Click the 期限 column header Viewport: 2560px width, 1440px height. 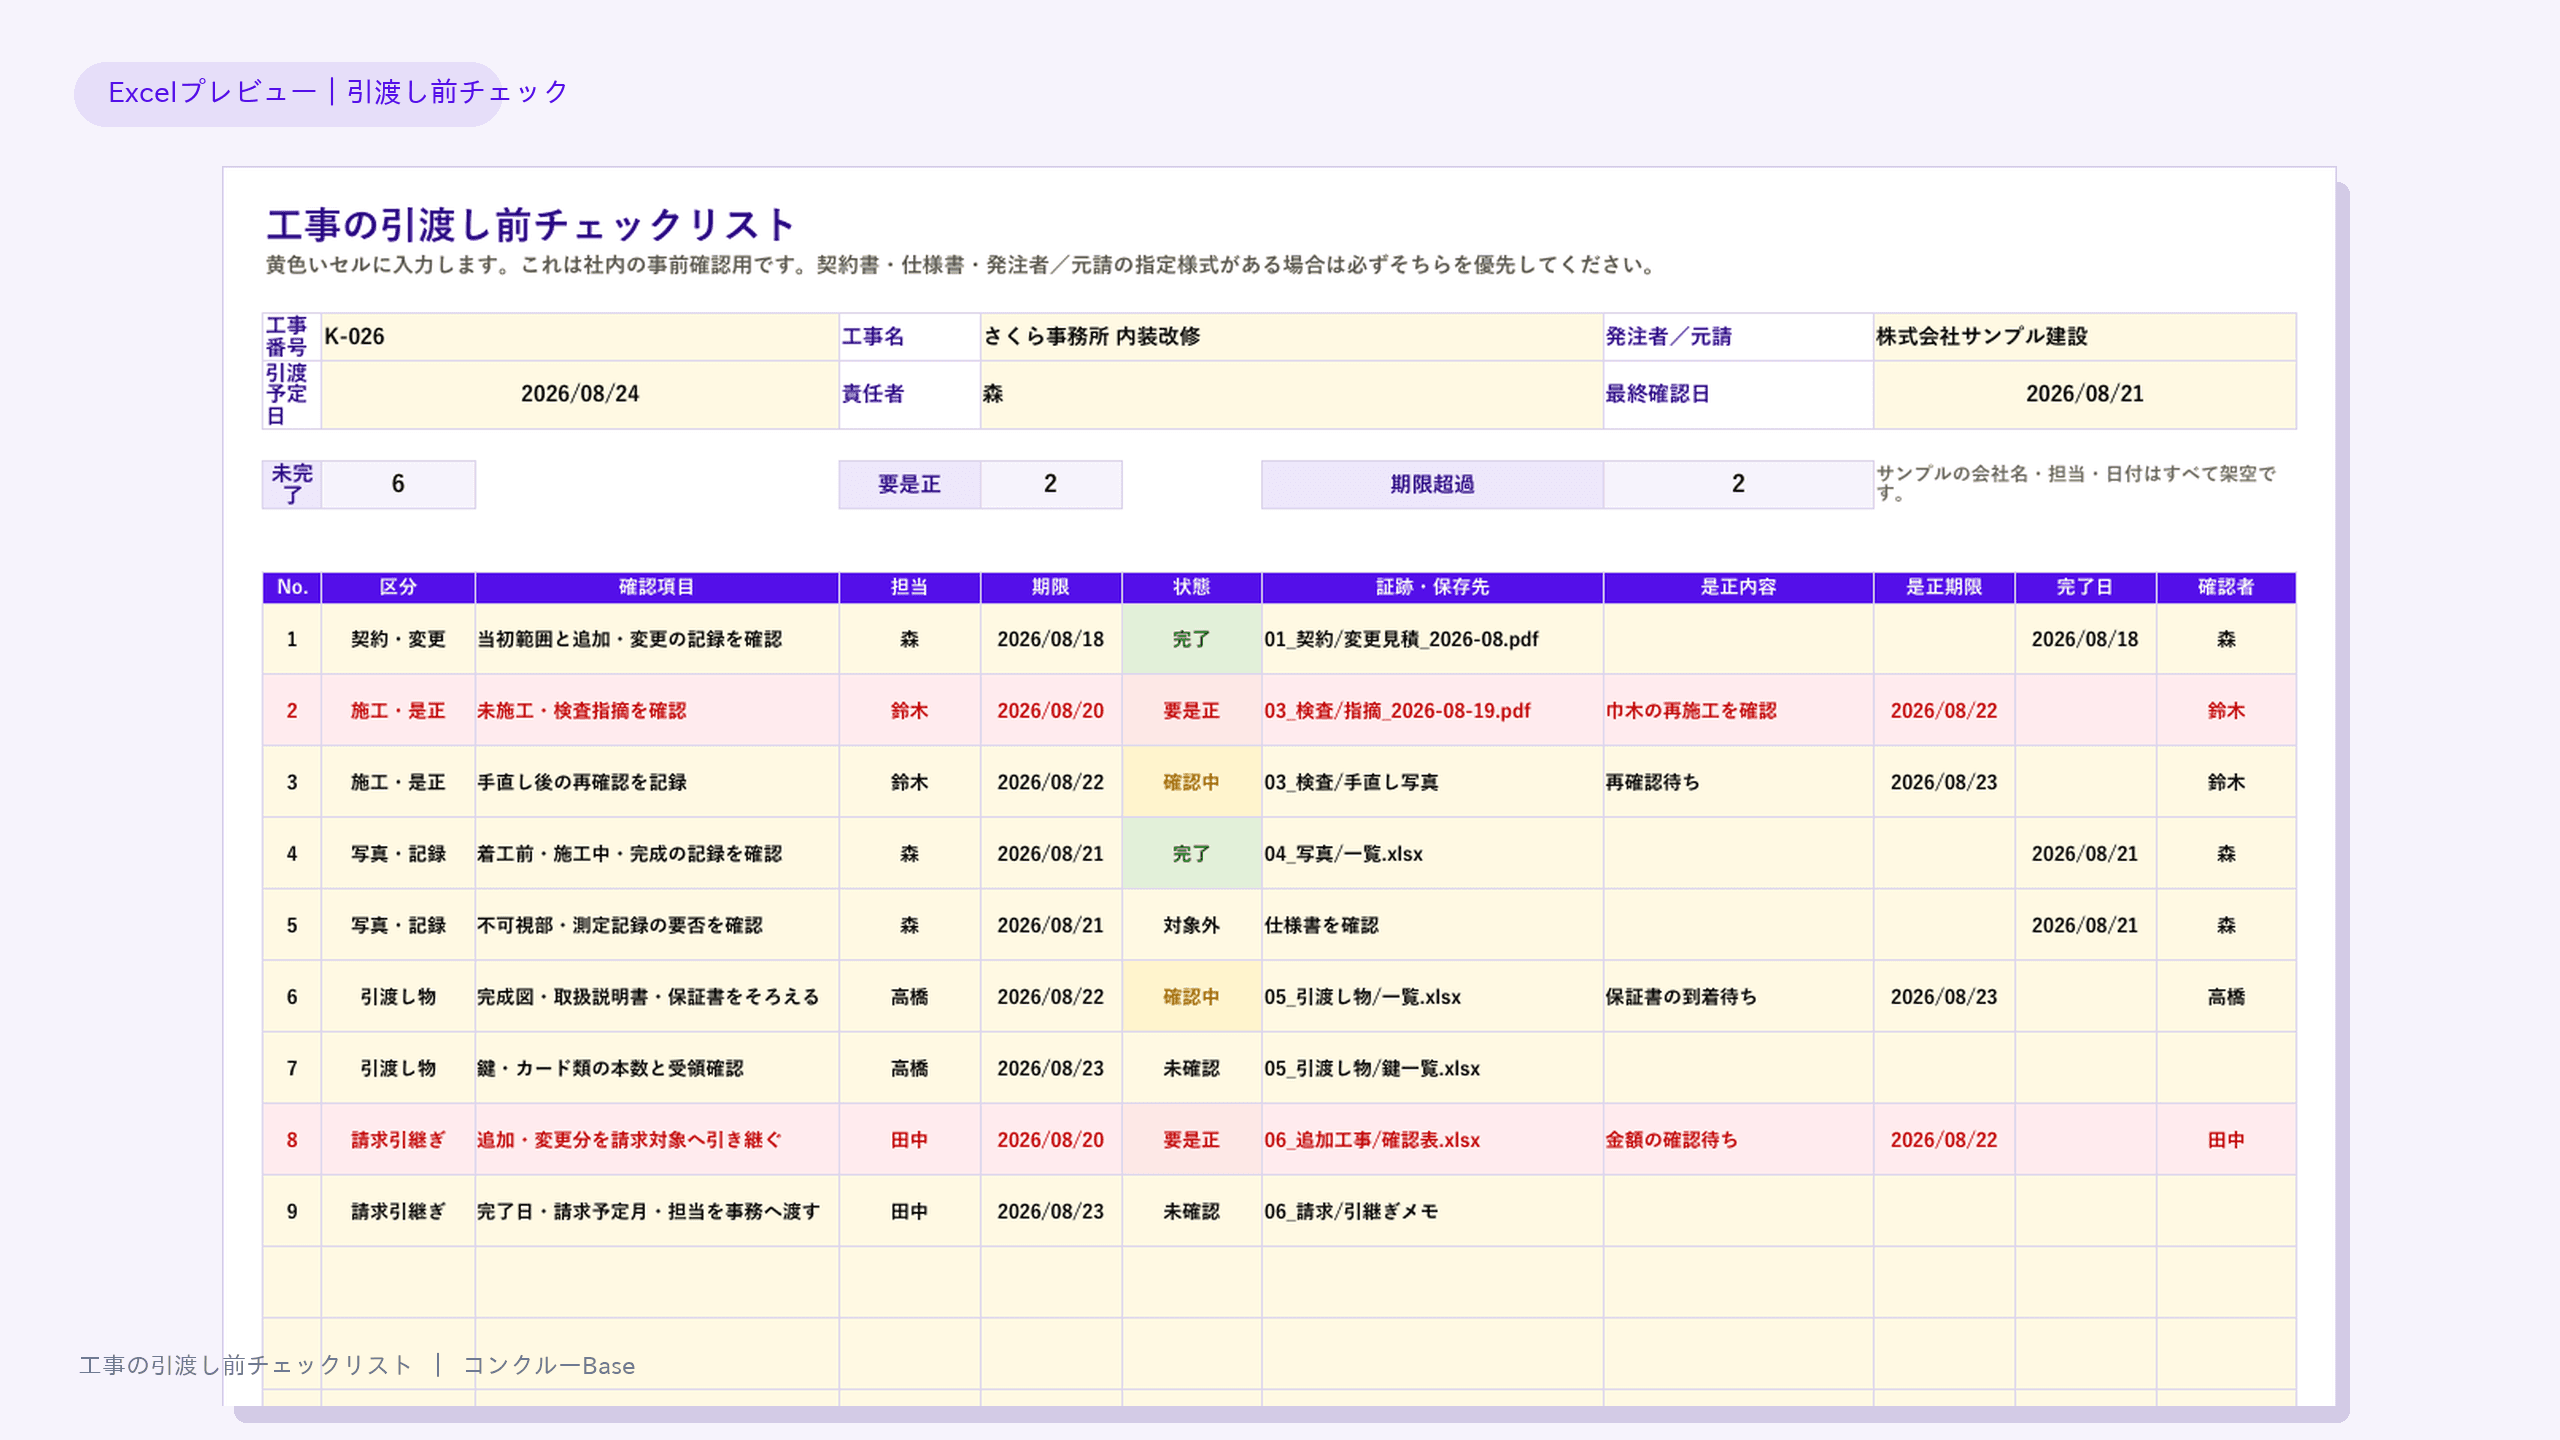click(x=1050, y=587)
